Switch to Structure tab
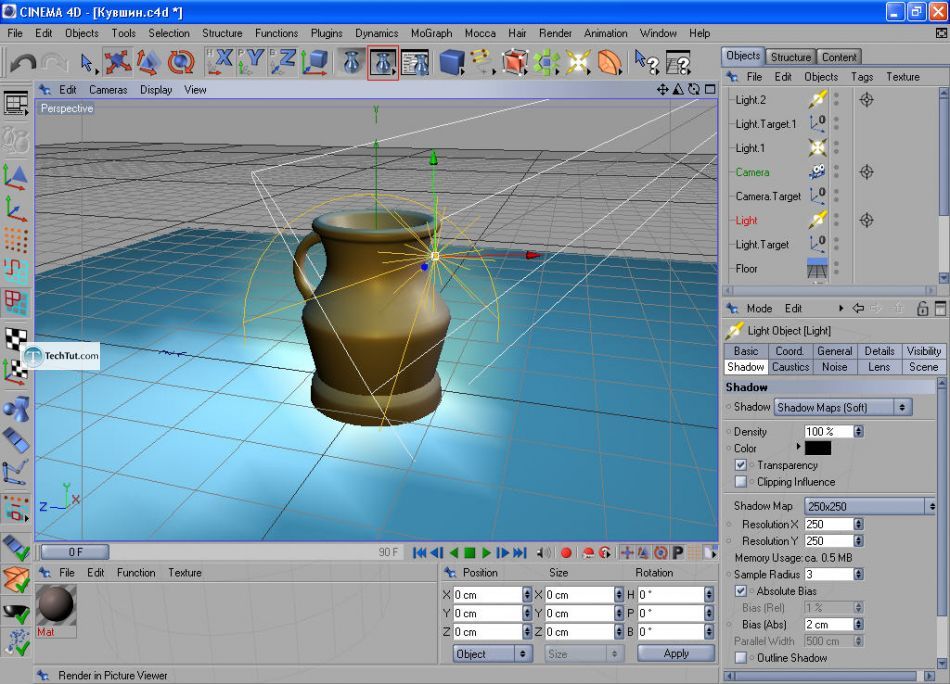 (x=791, y=57)
